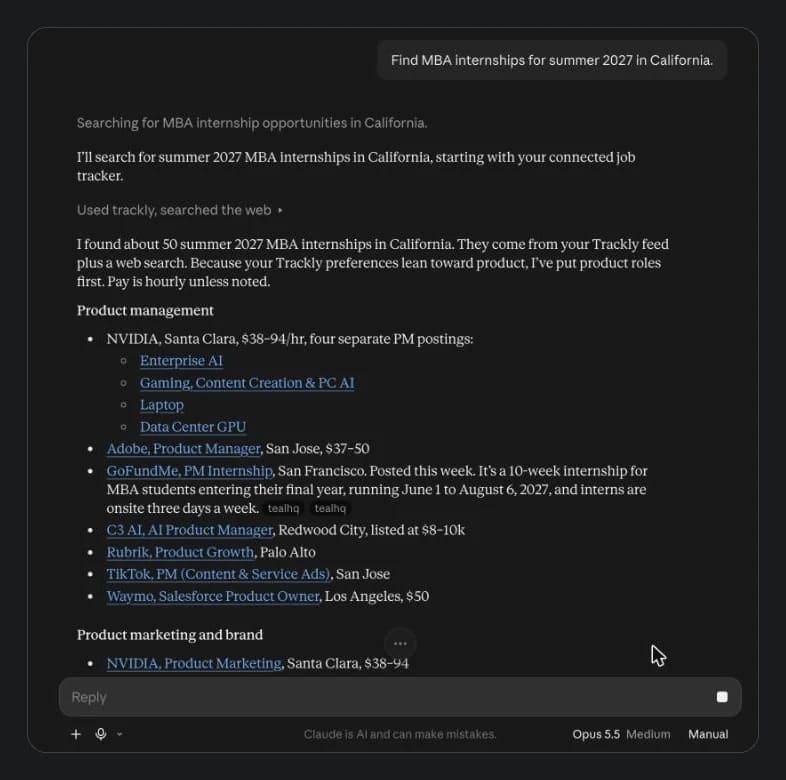Screen dimensions: 786x780
Task: Open TikTok, PM (Content & Service Ads) link
Action: 218,574
